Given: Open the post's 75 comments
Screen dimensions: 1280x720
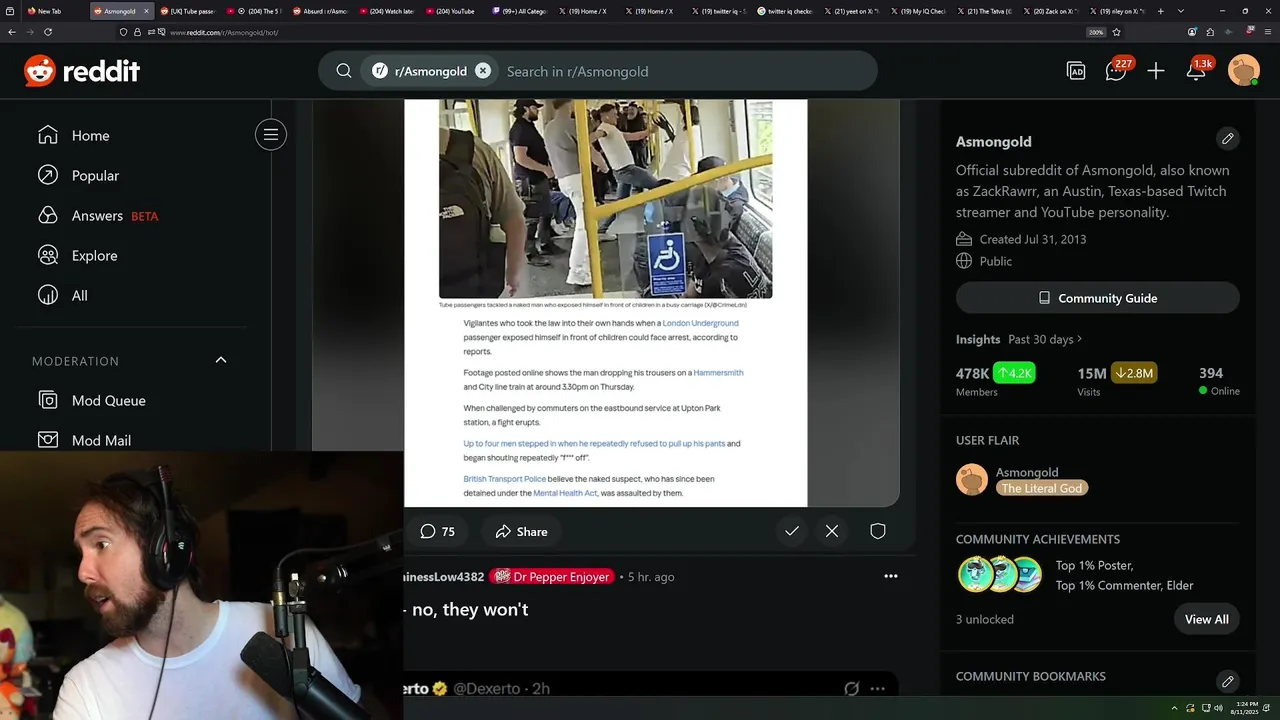Looking at the screenshot, I should click(437, 531).
